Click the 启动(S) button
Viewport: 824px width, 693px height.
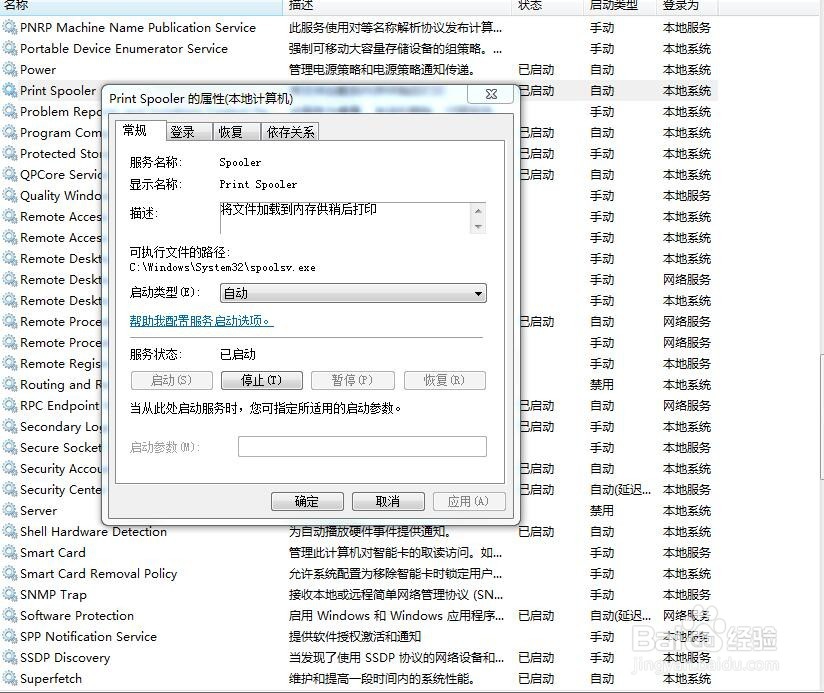171,380
